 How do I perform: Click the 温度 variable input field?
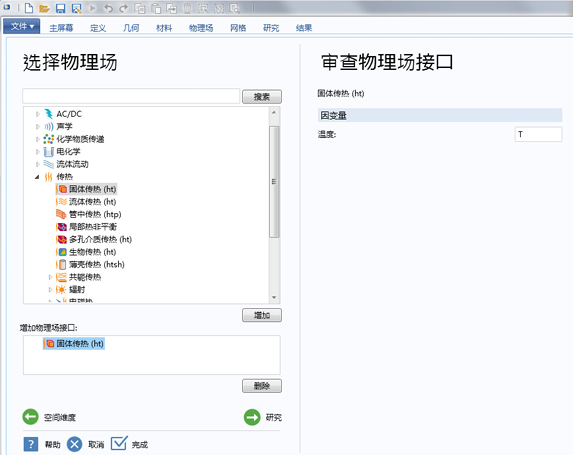click(x=538, y=134)
